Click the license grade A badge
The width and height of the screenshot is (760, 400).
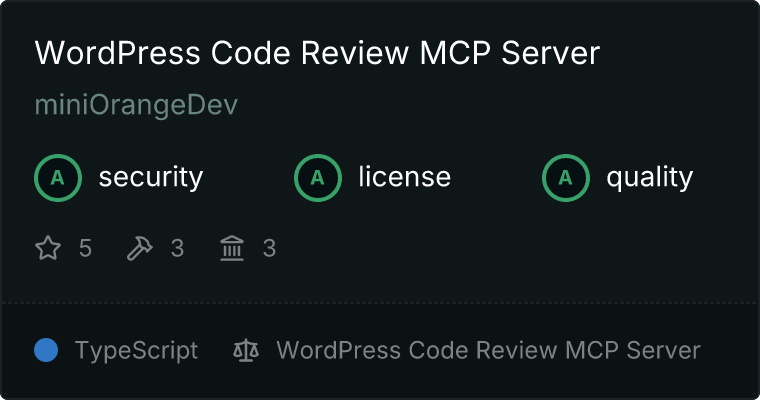[318, 178]
